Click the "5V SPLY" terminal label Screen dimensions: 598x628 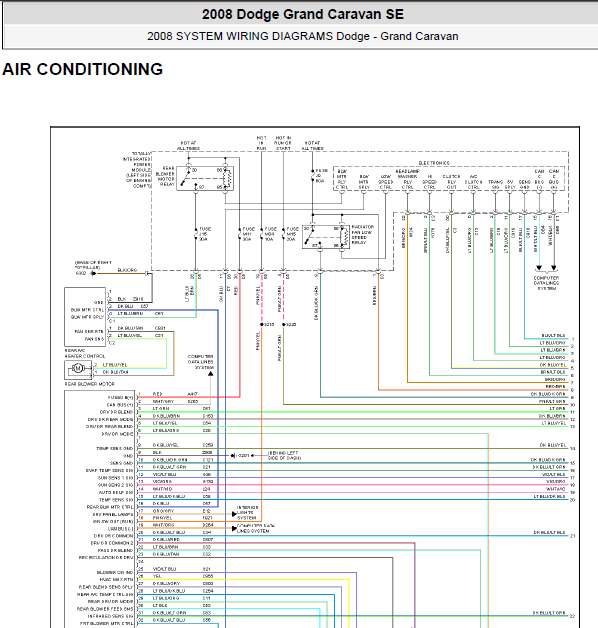pyautogui.click(x=510, y=185)
